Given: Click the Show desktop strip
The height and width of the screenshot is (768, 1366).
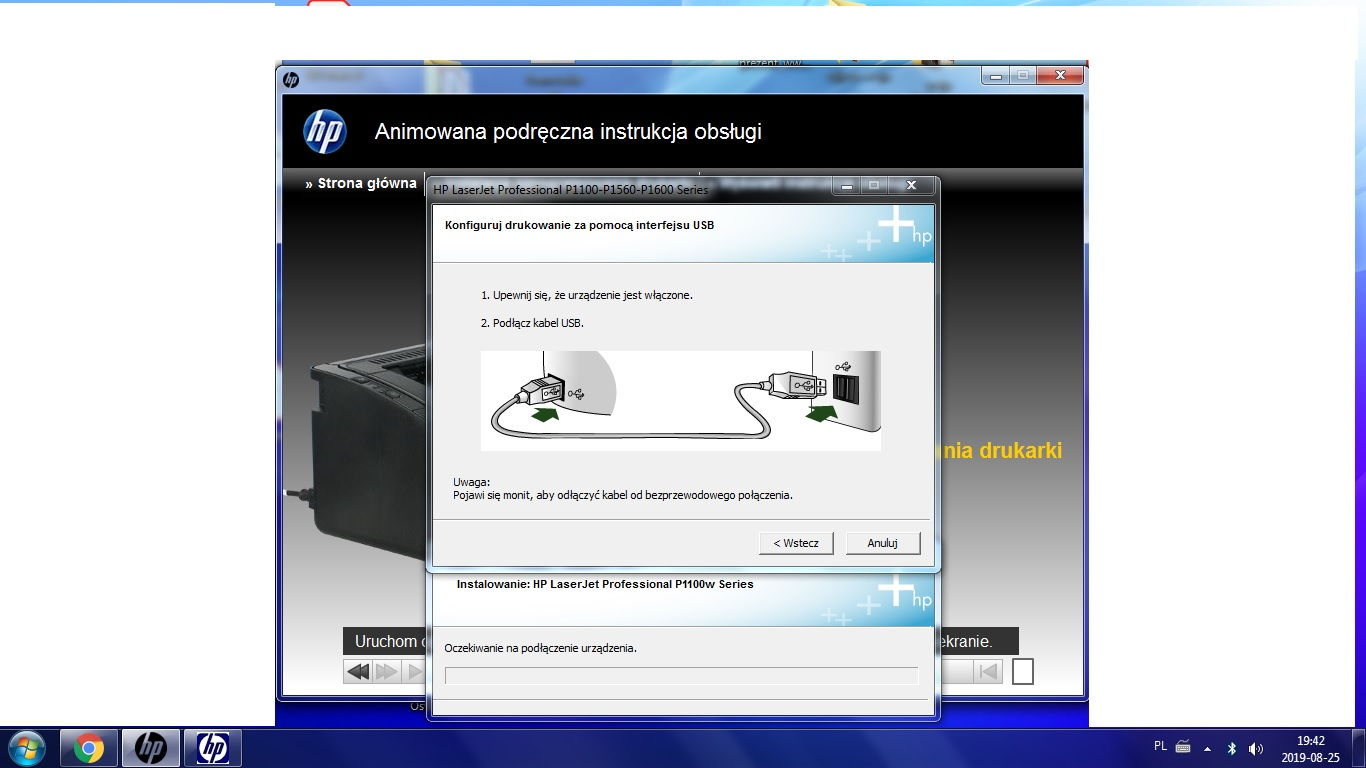Looking at the screenshot, I should (1359, 748).
